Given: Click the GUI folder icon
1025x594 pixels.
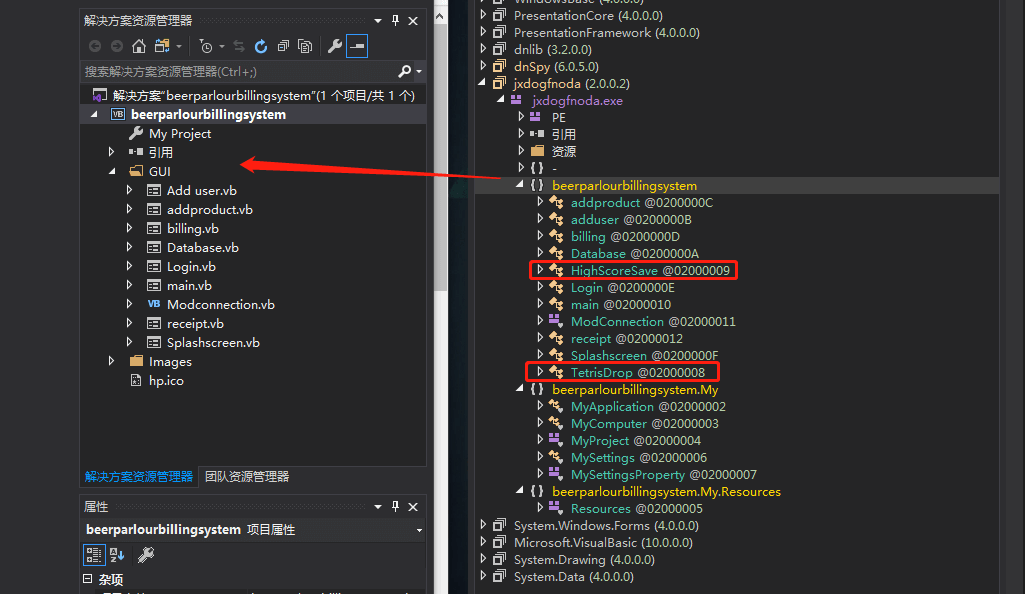Looking at the screenshot, I should click(136, 171).
